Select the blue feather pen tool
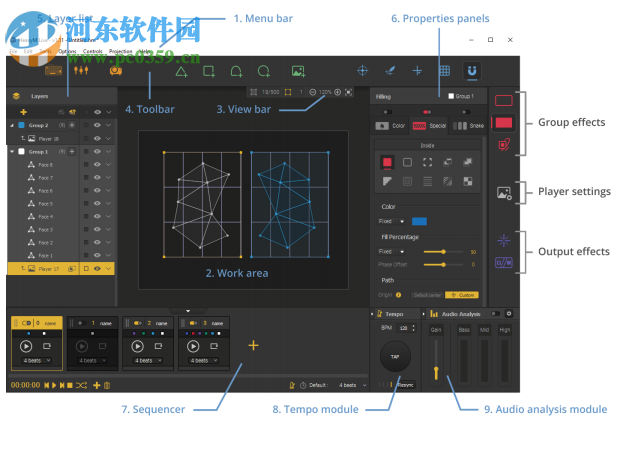This screenshot has width=637, height=450. pos(390,71)
